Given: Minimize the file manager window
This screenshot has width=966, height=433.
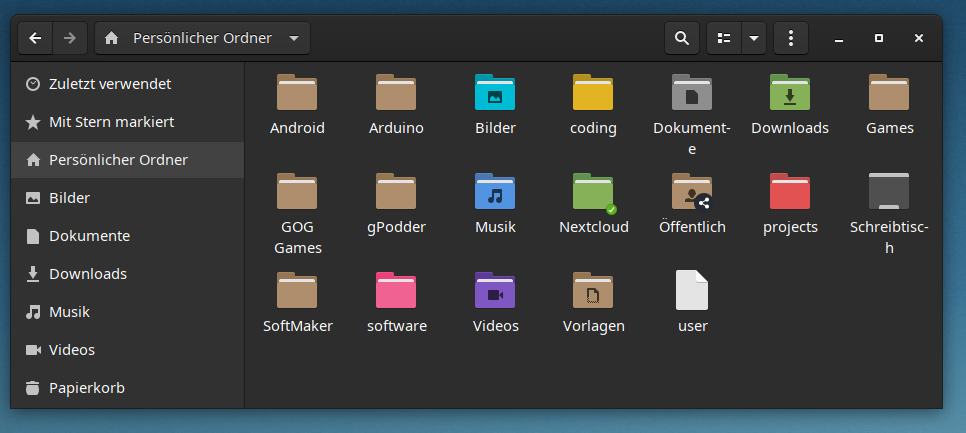Looking at the screenshot, I should (838, 38).
